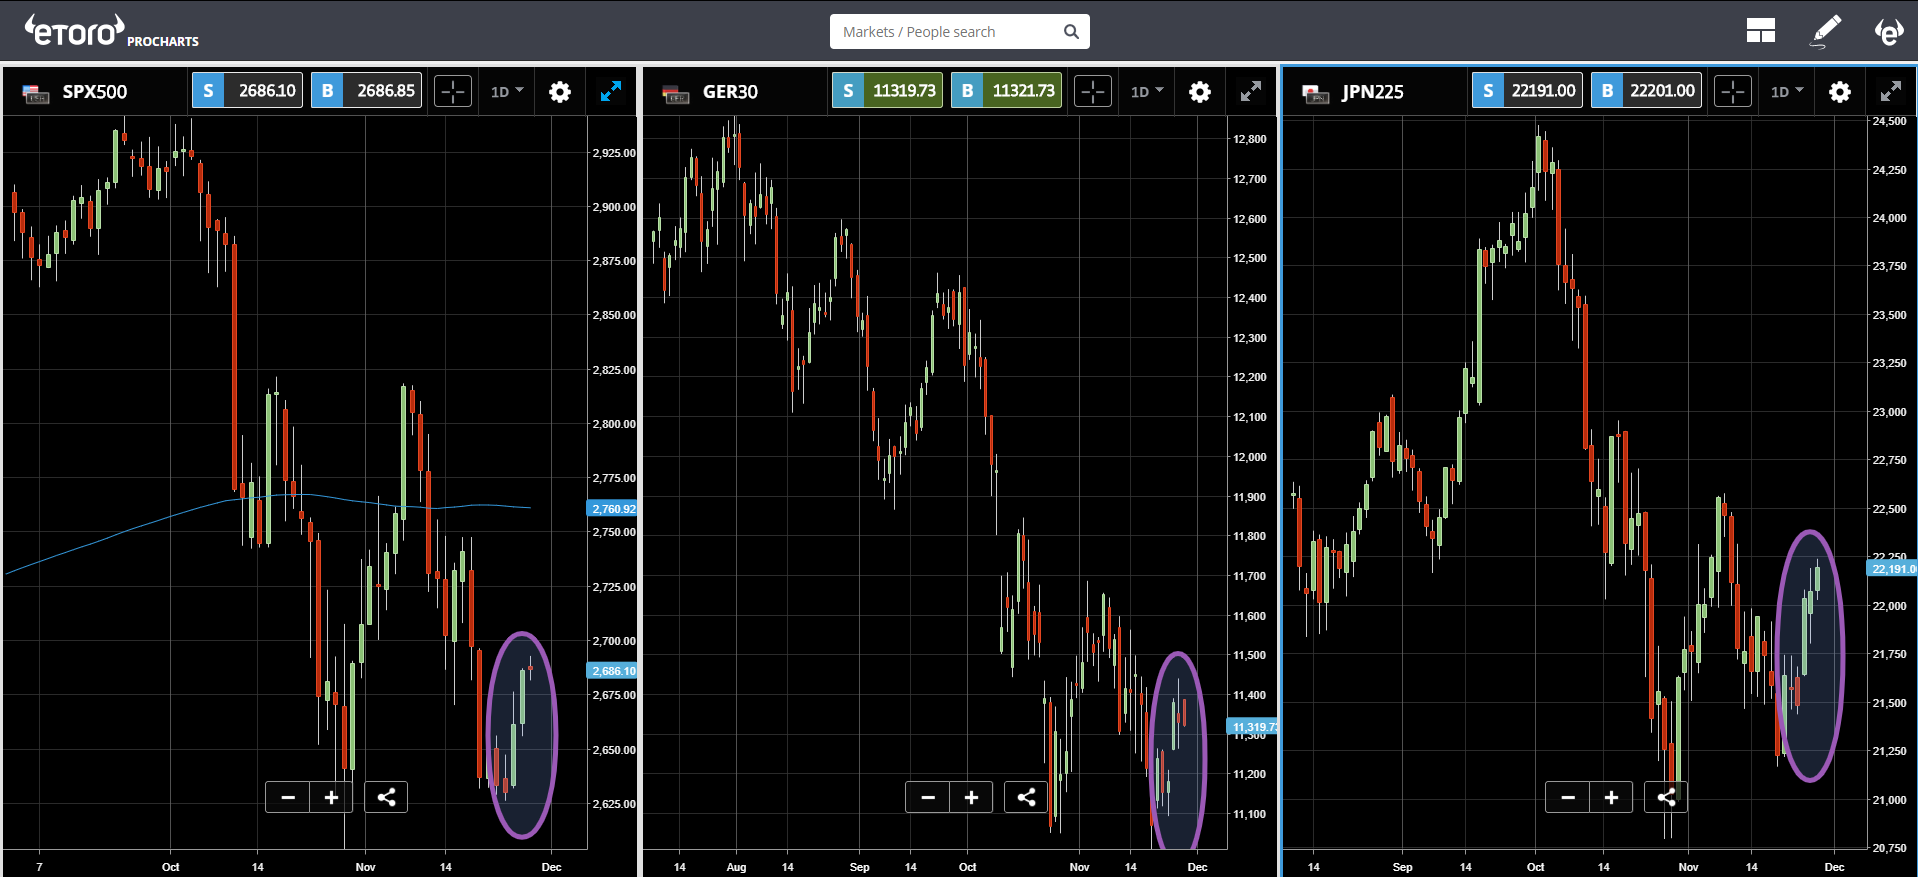Select the SPX500 symbol name

click(x=95, y=92)
